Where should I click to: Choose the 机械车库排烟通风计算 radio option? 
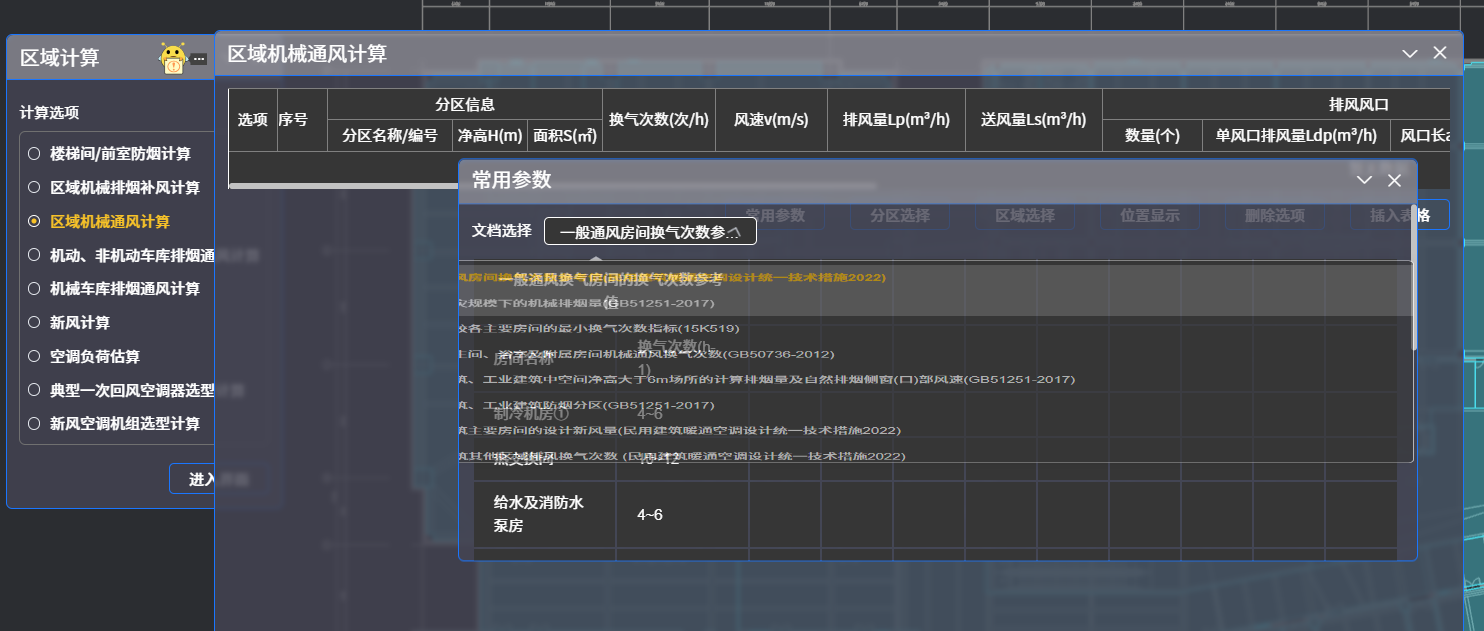pyautogui.click(x=34, y=289)
